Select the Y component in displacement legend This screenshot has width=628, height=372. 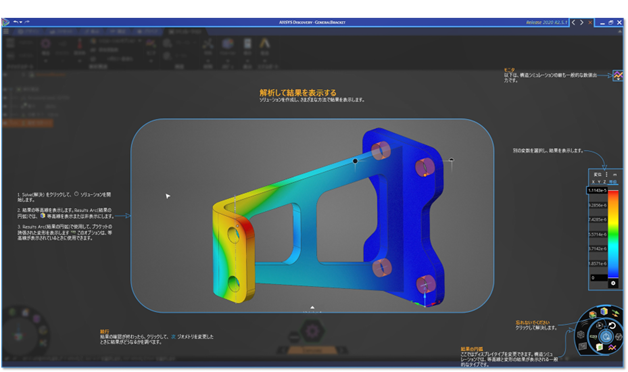click(599, 182)
